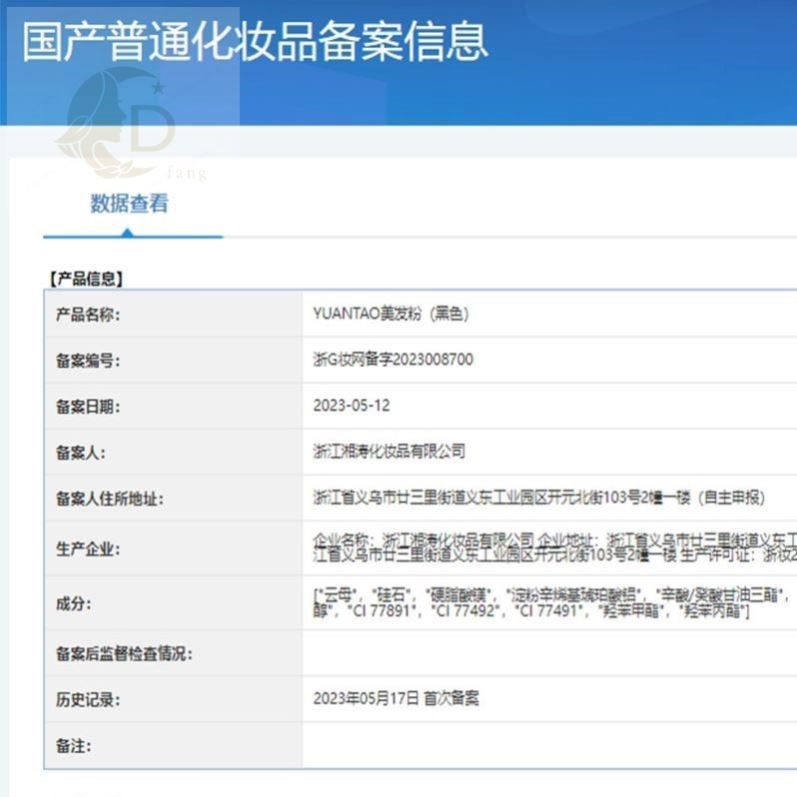
Task: Select the 备案人 company name value
Action: 389,451
